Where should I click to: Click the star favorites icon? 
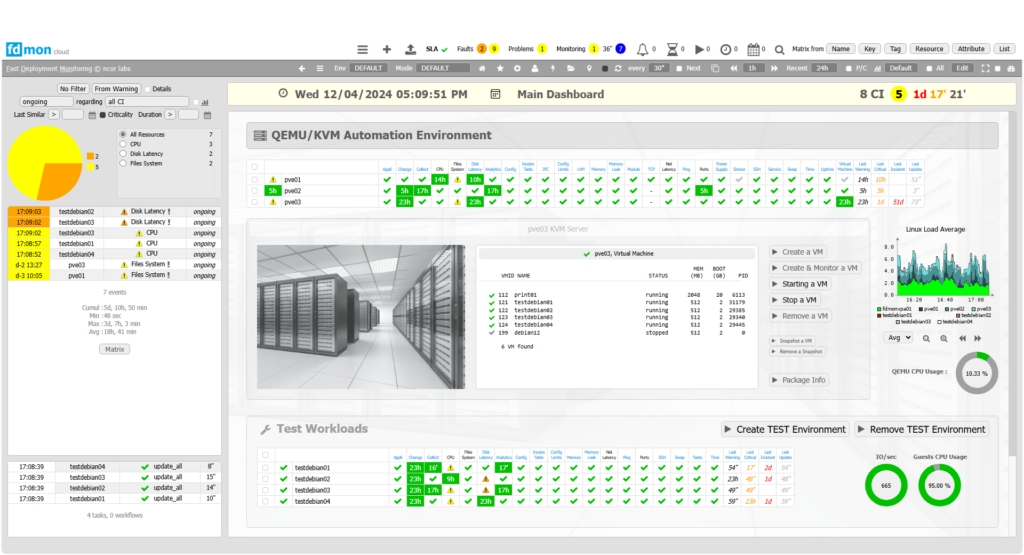coord(500,68)
